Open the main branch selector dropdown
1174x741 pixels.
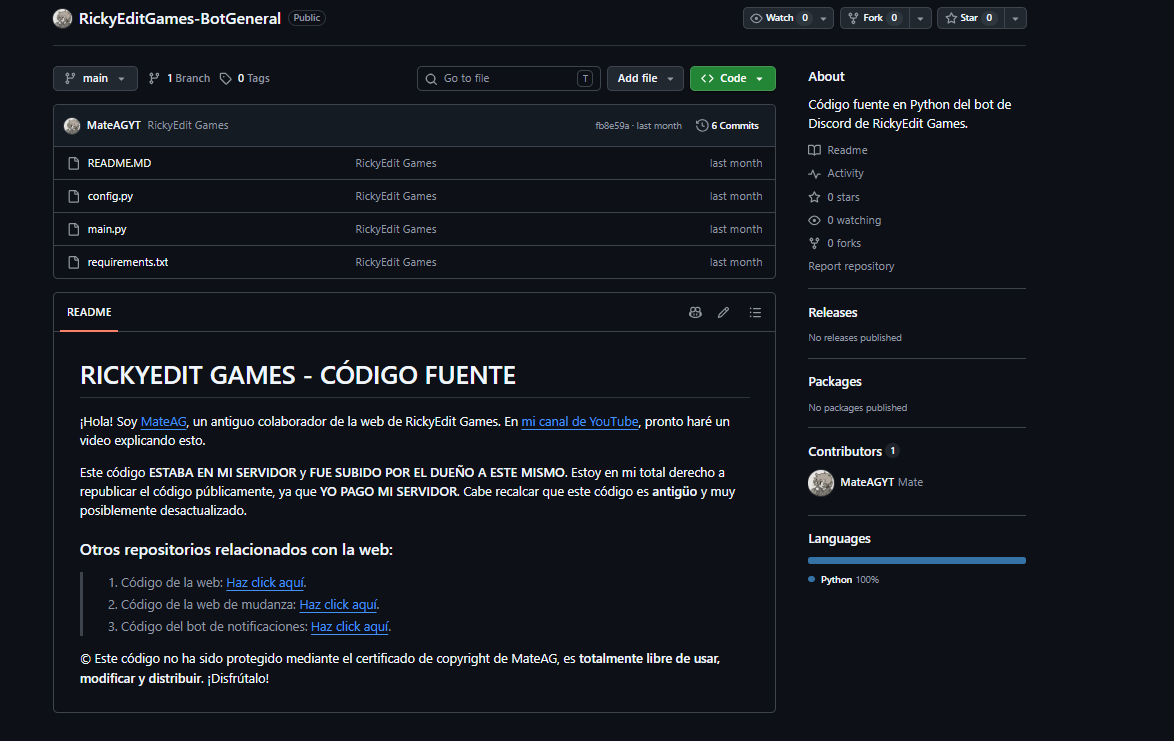tap(95, 79)
